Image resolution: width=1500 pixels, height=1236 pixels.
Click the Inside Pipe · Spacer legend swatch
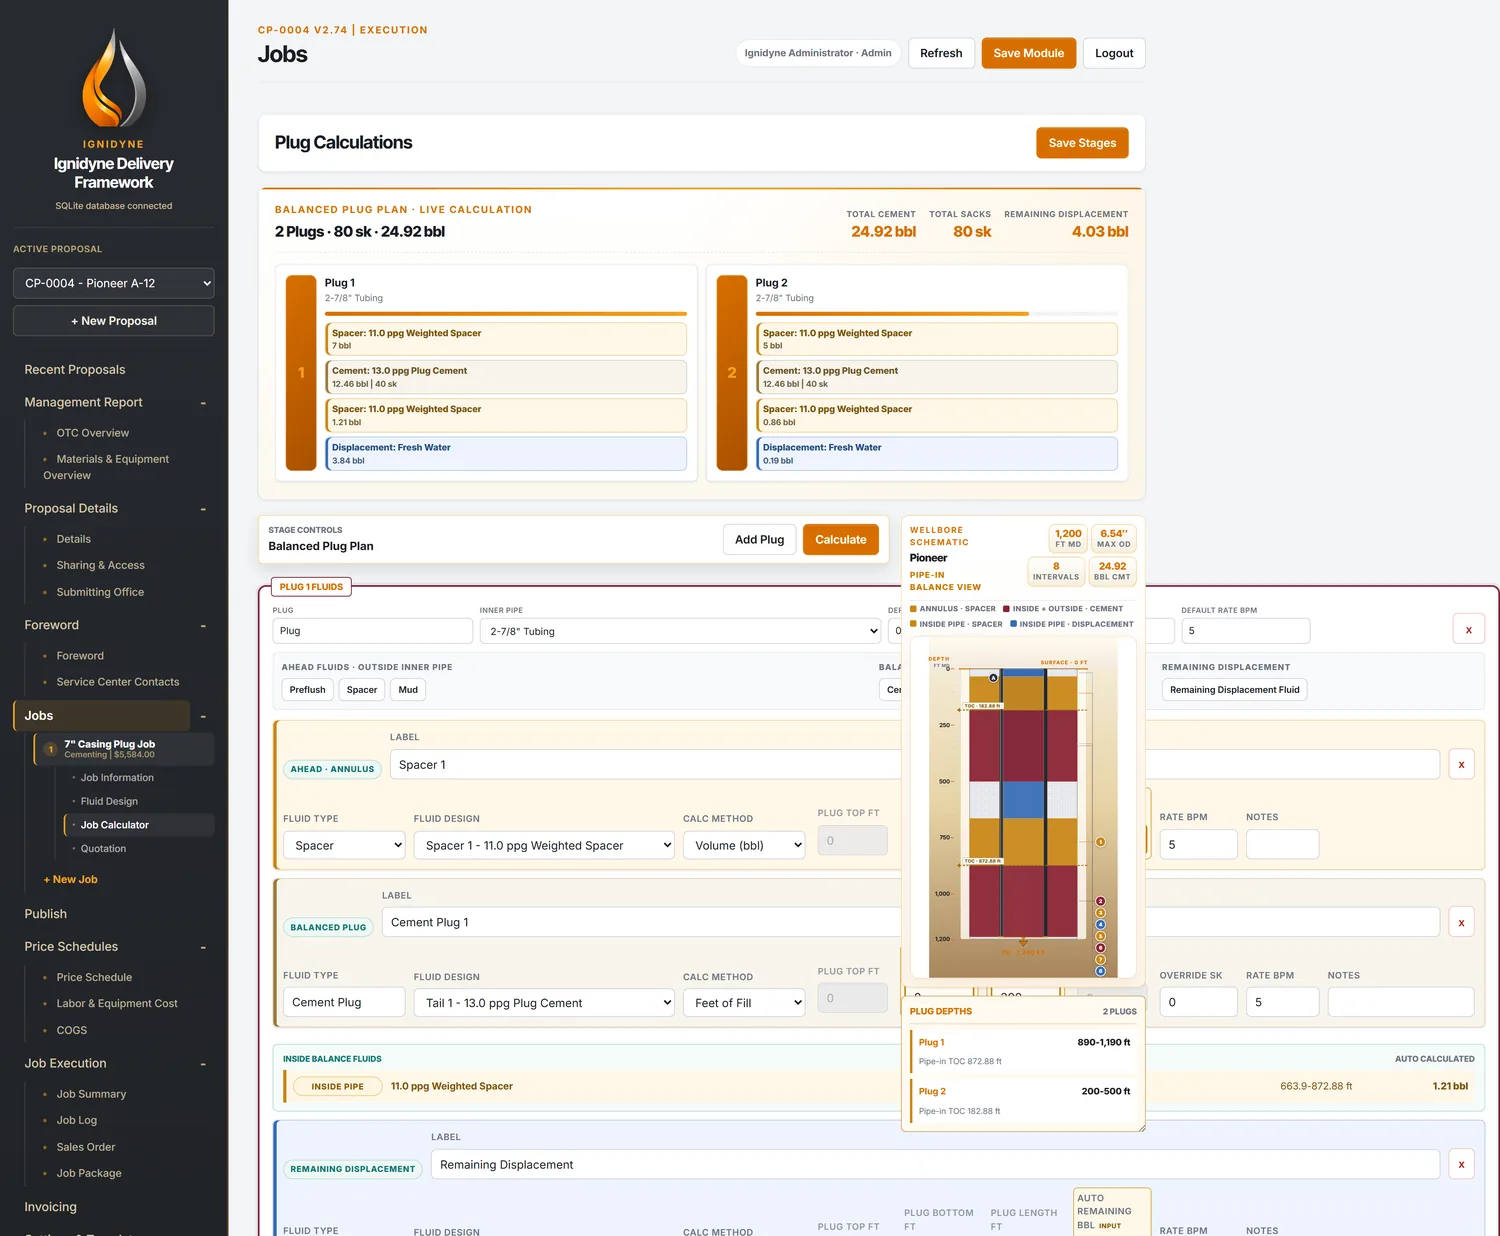[913, 624]
